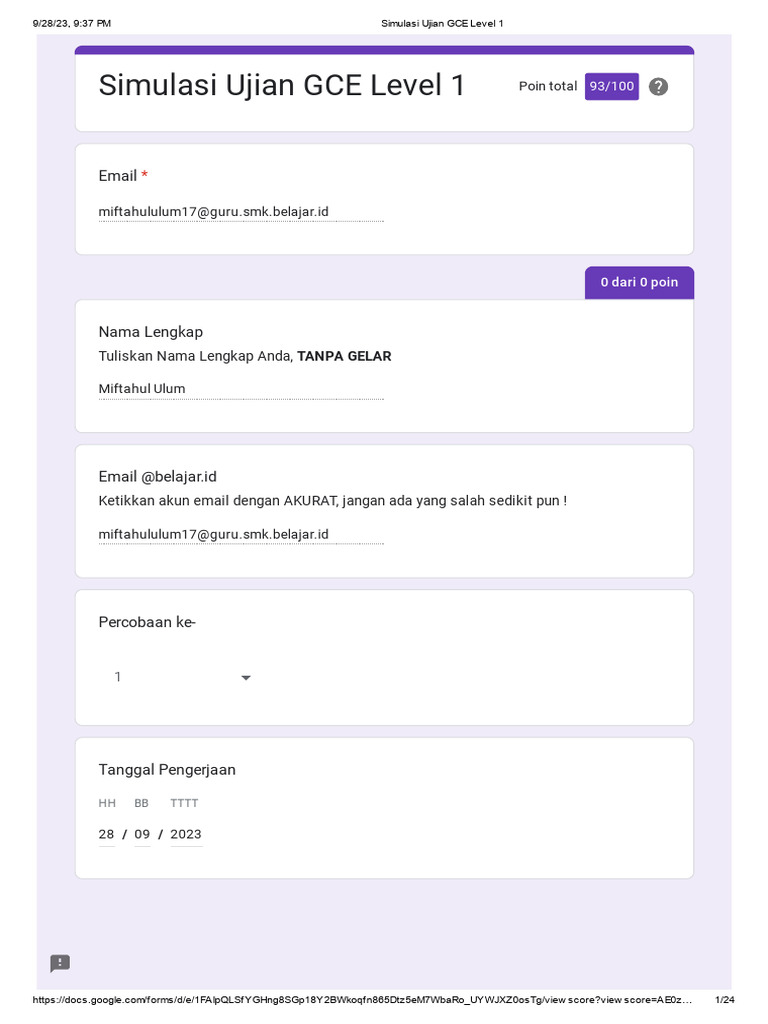Click the page number 1/24 indicator
Screen dimensions: 768x1024
pyautogui.click(x=725, y=1000)
